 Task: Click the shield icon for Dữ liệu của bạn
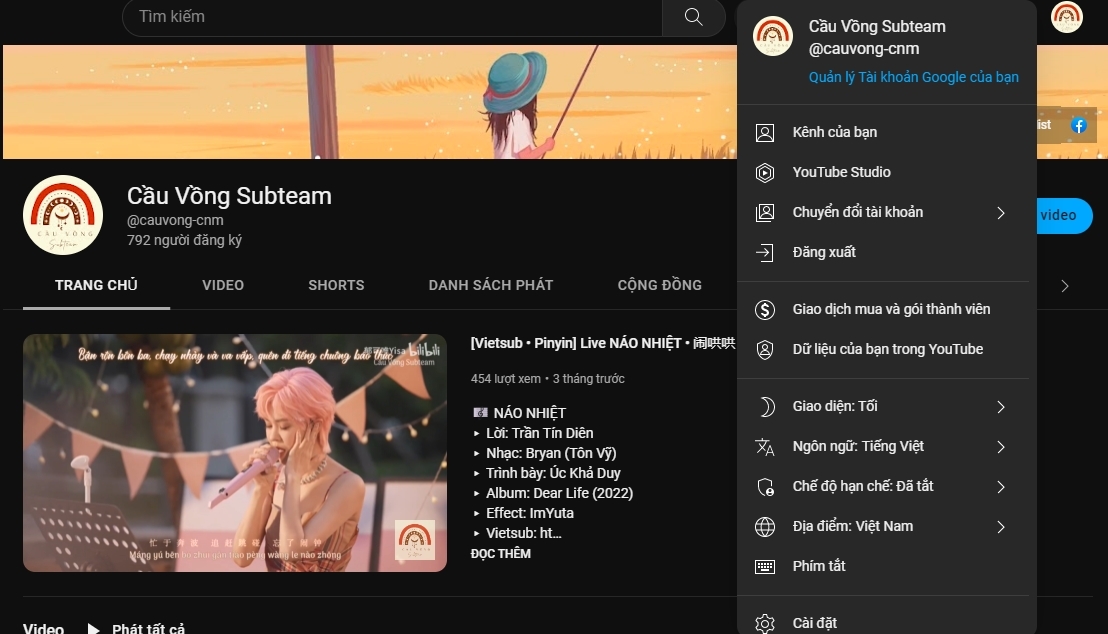point(765,350)
